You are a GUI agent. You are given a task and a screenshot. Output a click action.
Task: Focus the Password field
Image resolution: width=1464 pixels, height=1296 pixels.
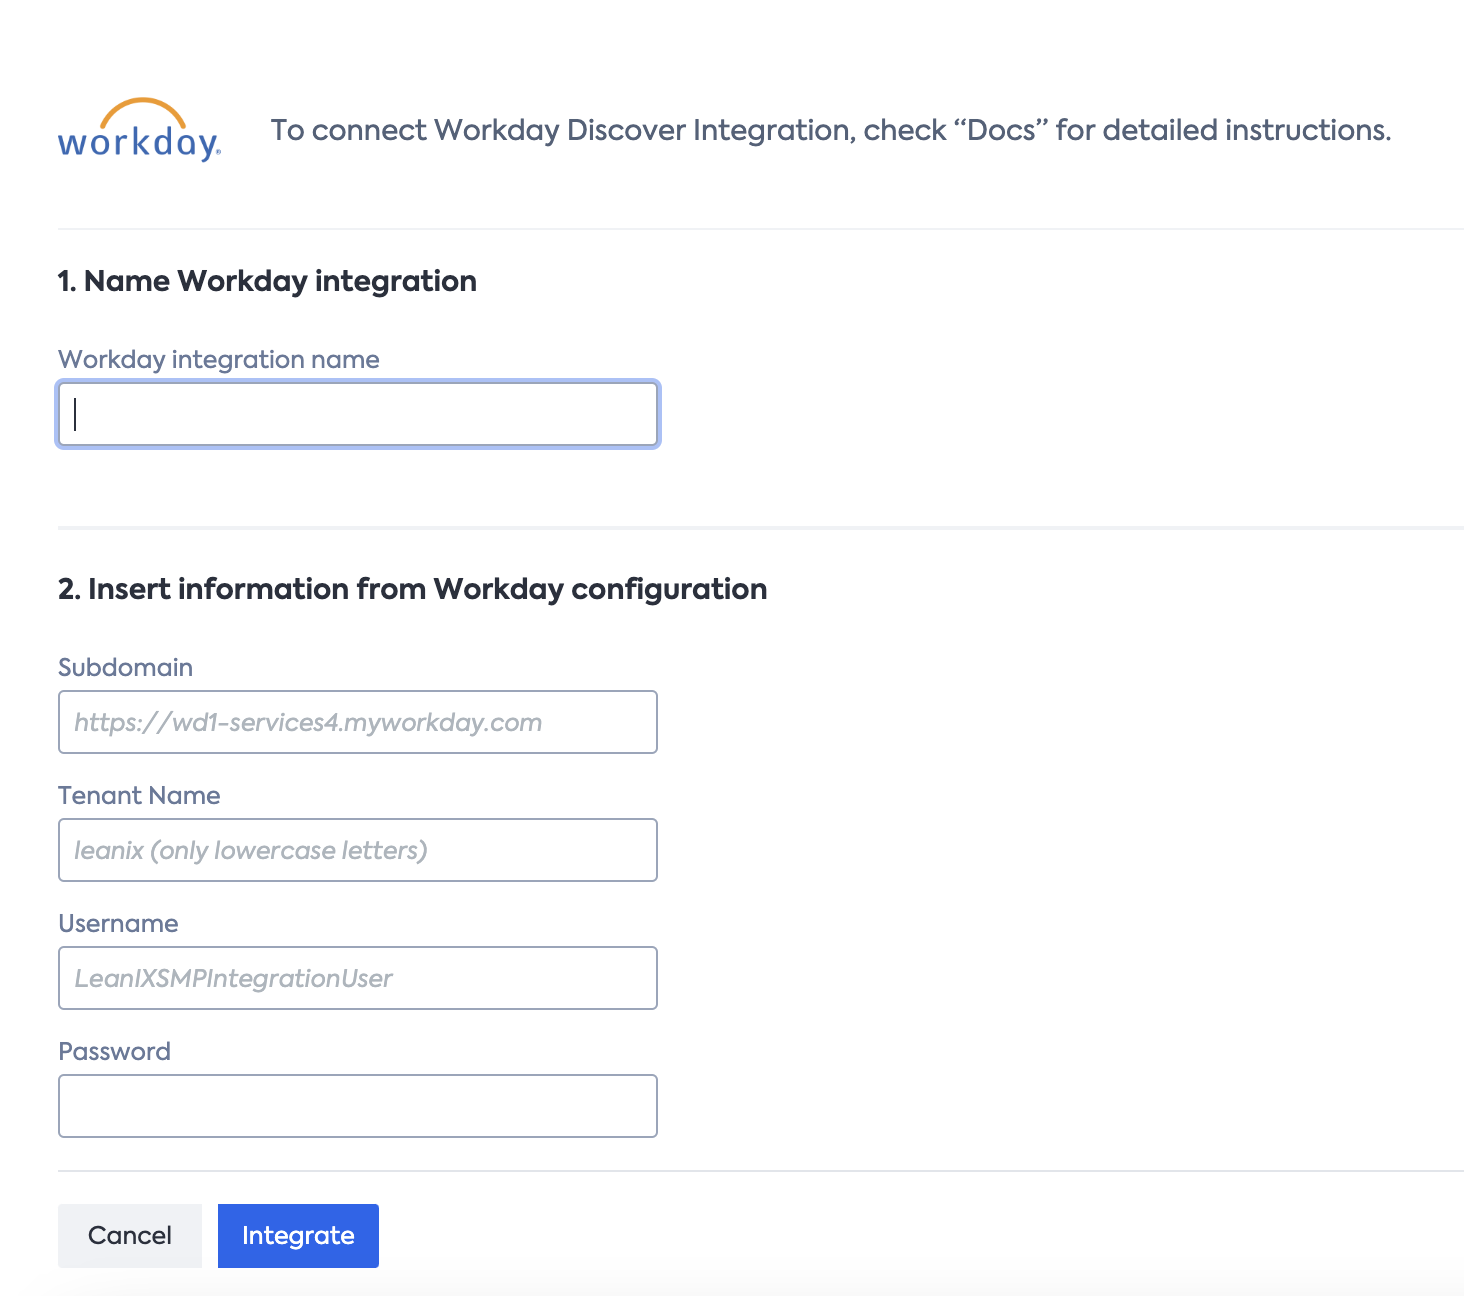click(x=358, y=1106)
